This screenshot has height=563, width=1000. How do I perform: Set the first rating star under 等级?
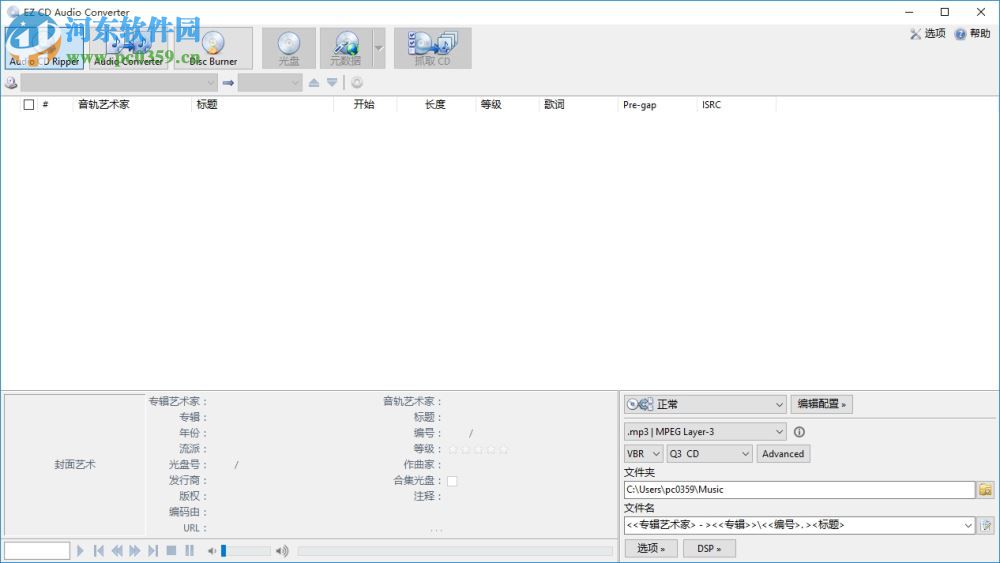[453, 450]
